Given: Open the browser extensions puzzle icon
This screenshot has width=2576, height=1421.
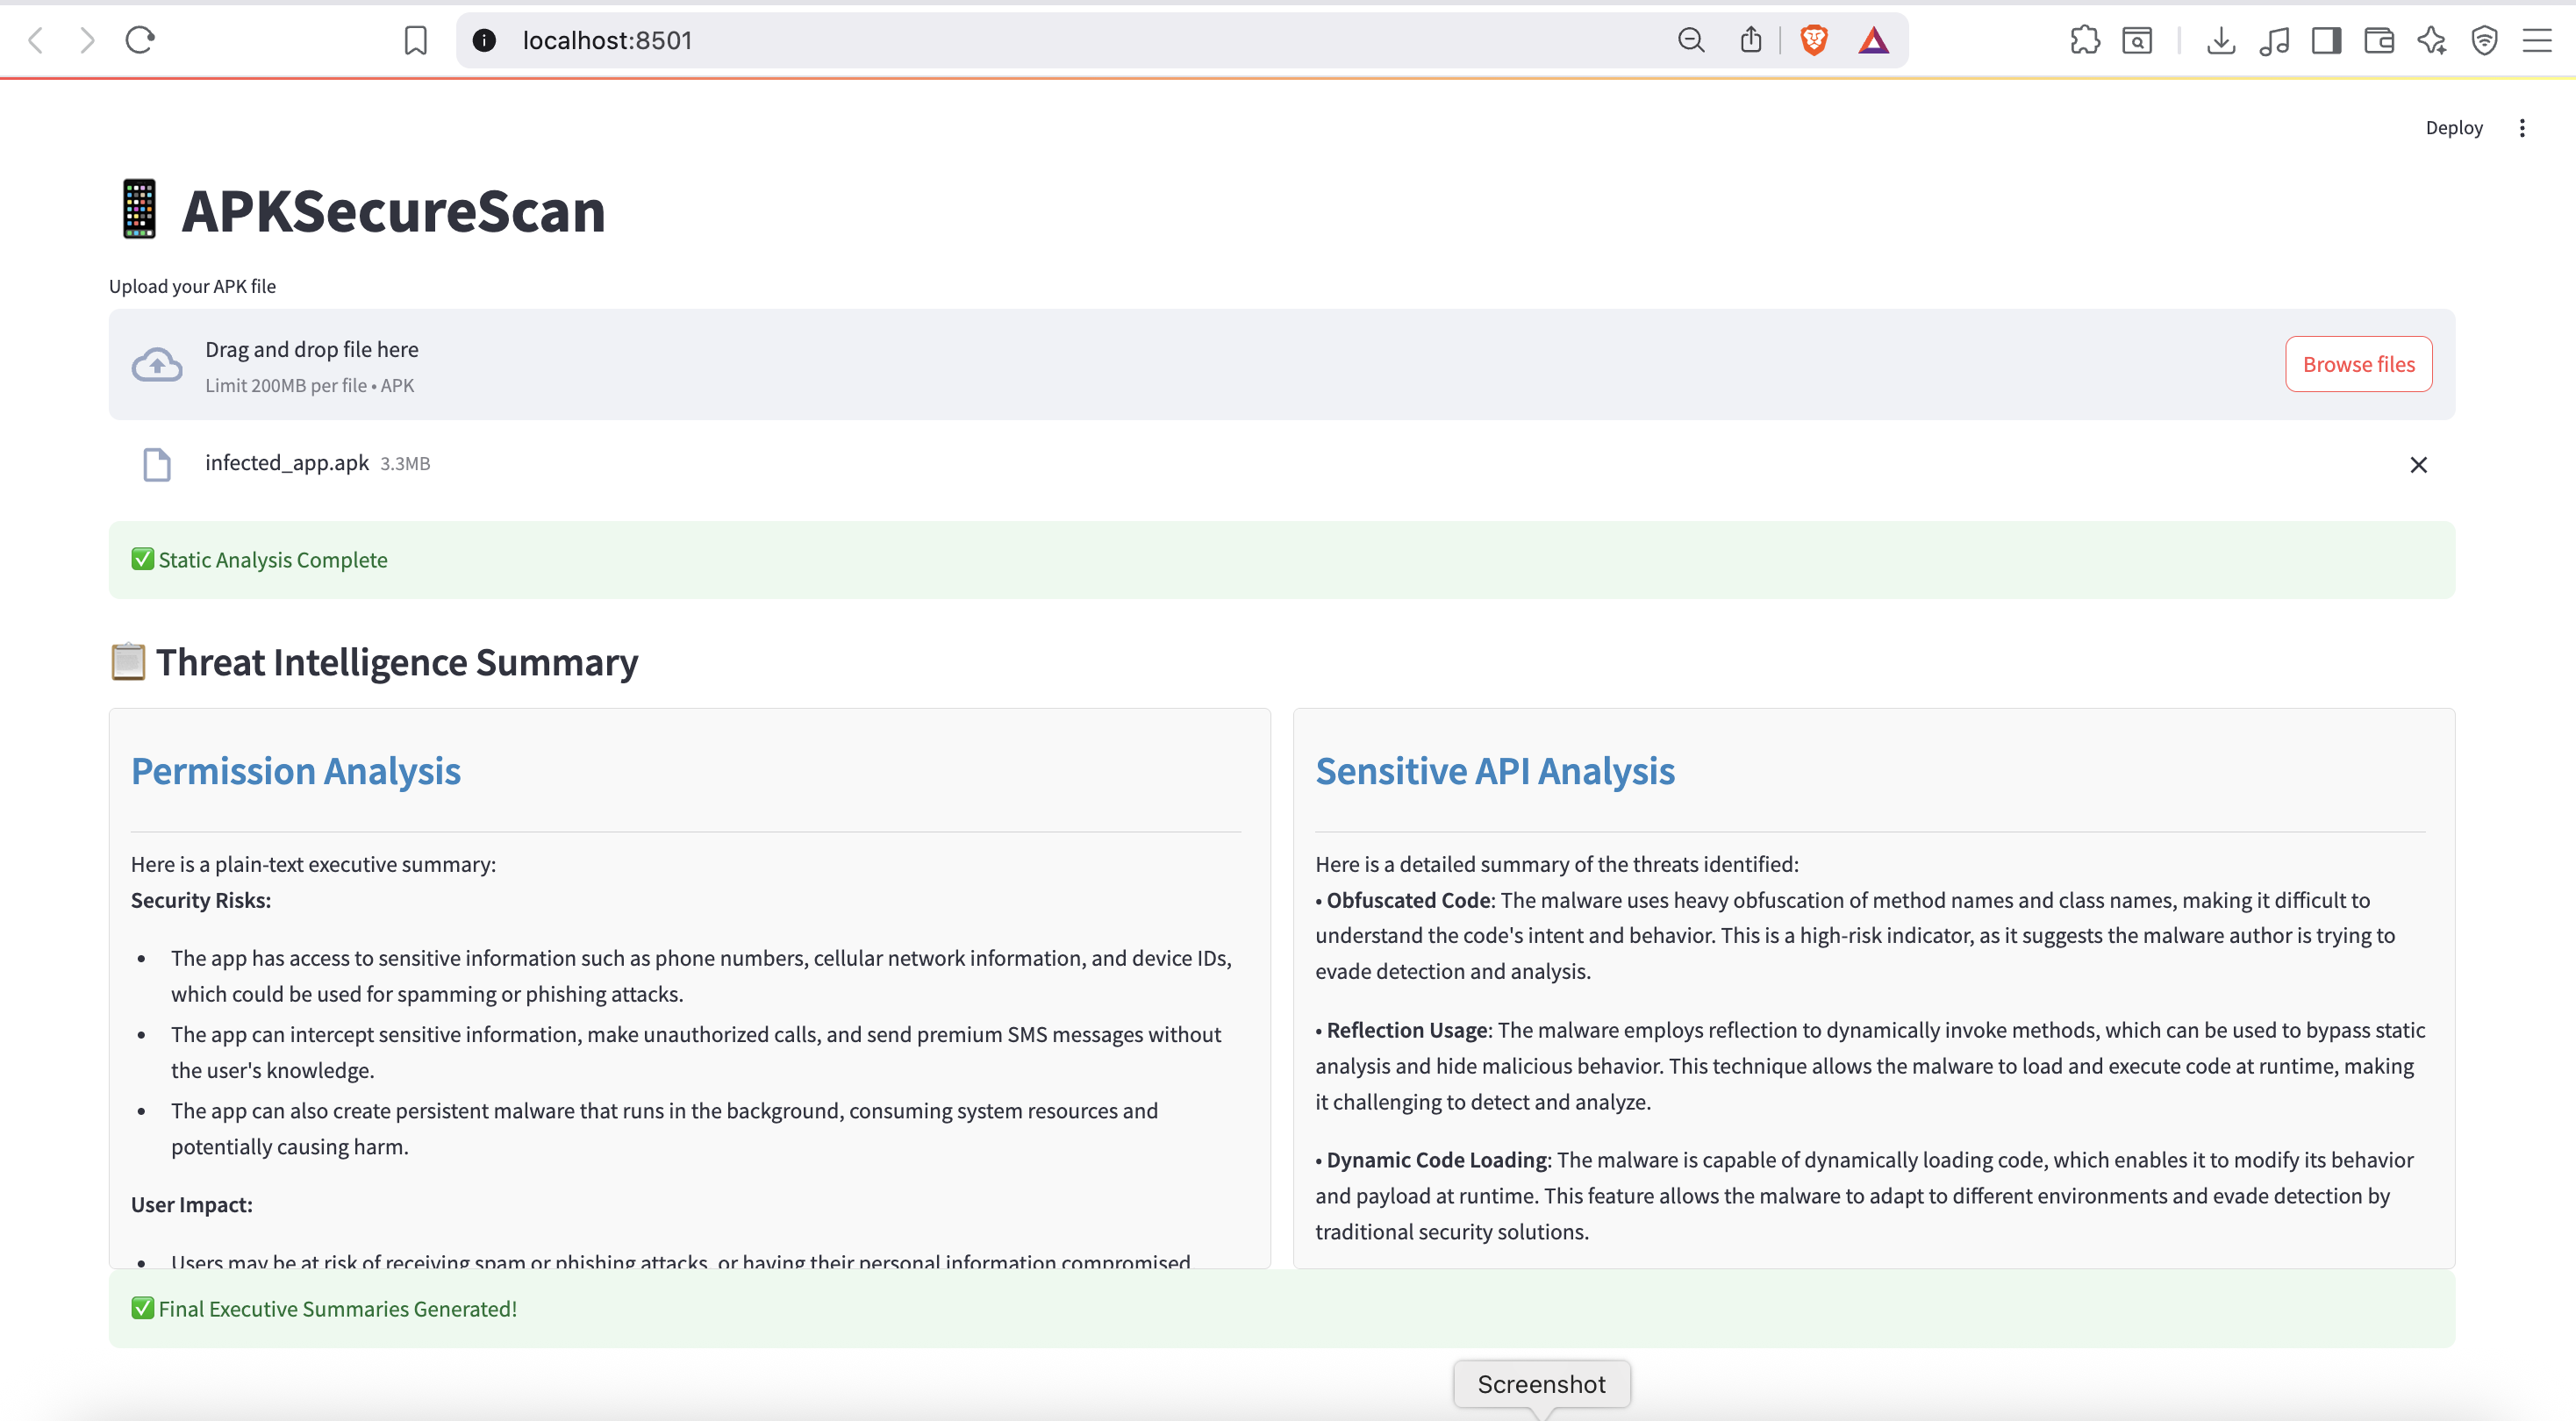Looking at the screenshot, I should pos(2085,40).
